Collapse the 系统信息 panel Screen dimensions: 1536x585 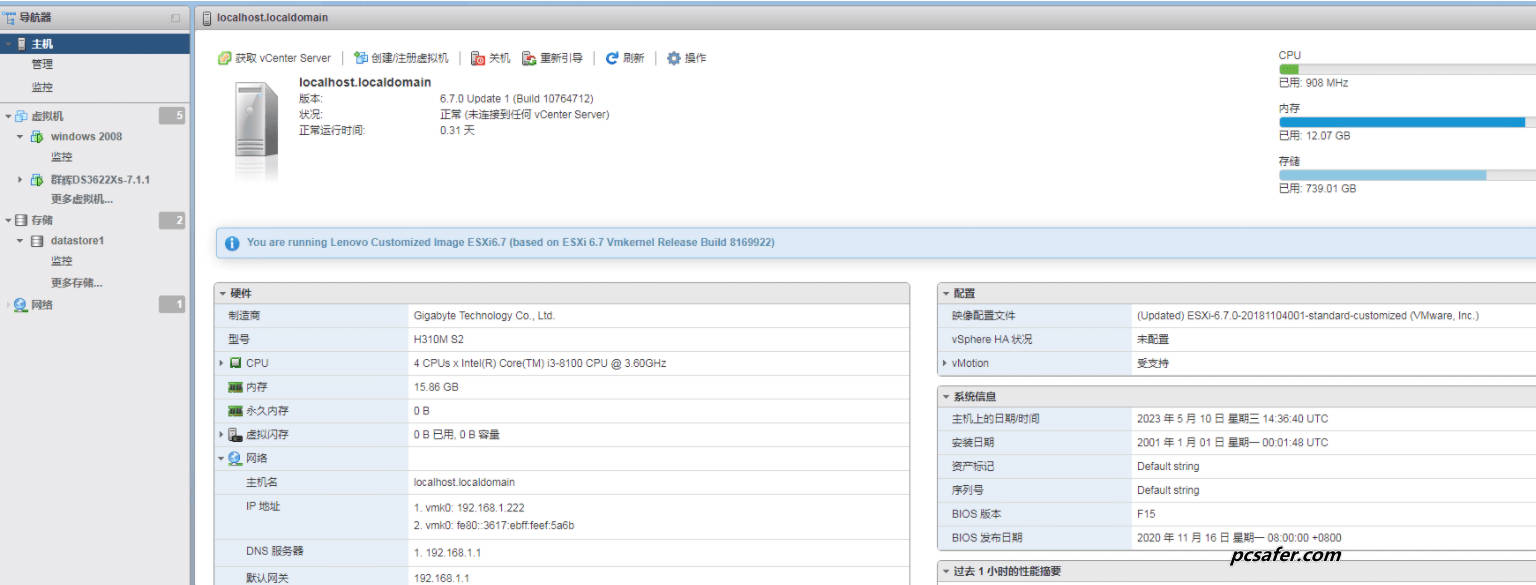coord(945,397)
